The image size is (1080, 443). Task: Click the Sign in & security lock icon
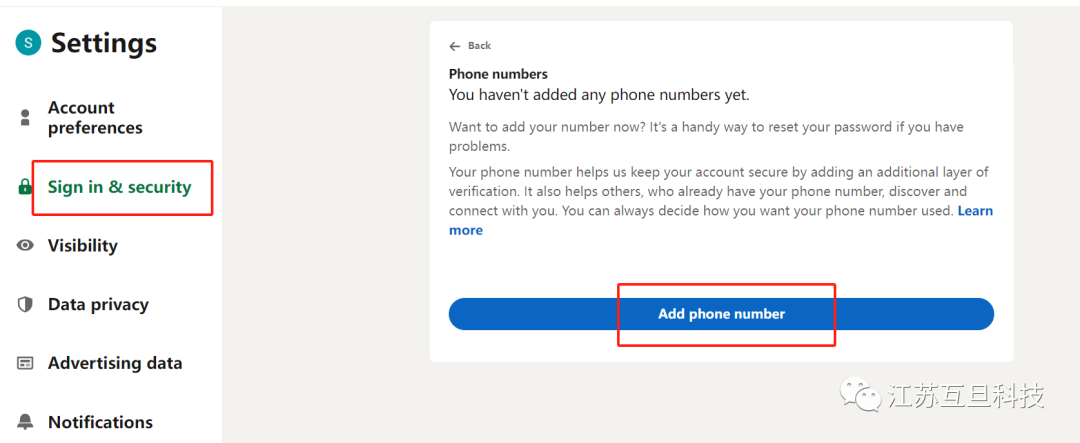(26, 187)
